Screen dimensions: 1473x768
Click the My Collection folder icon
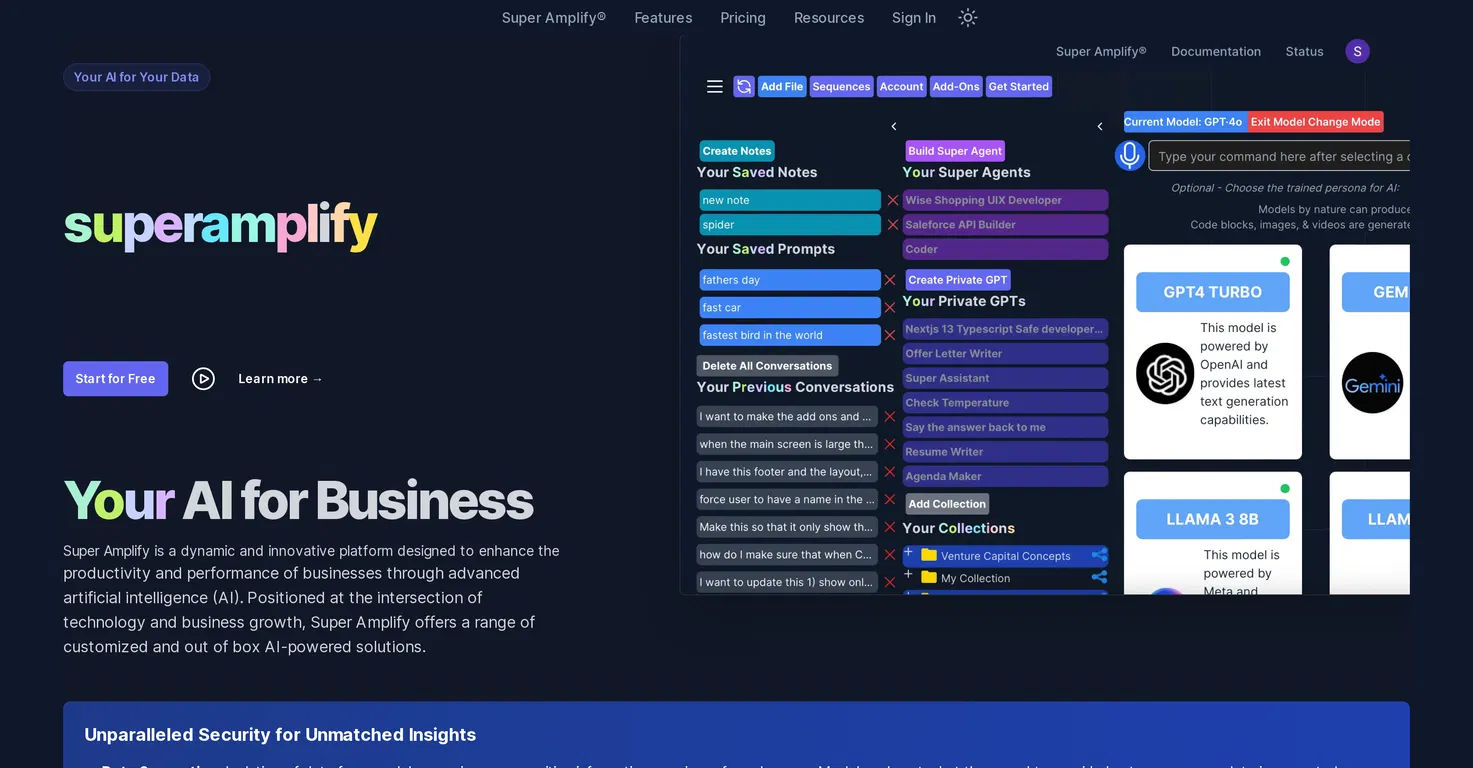coord(928,577)
